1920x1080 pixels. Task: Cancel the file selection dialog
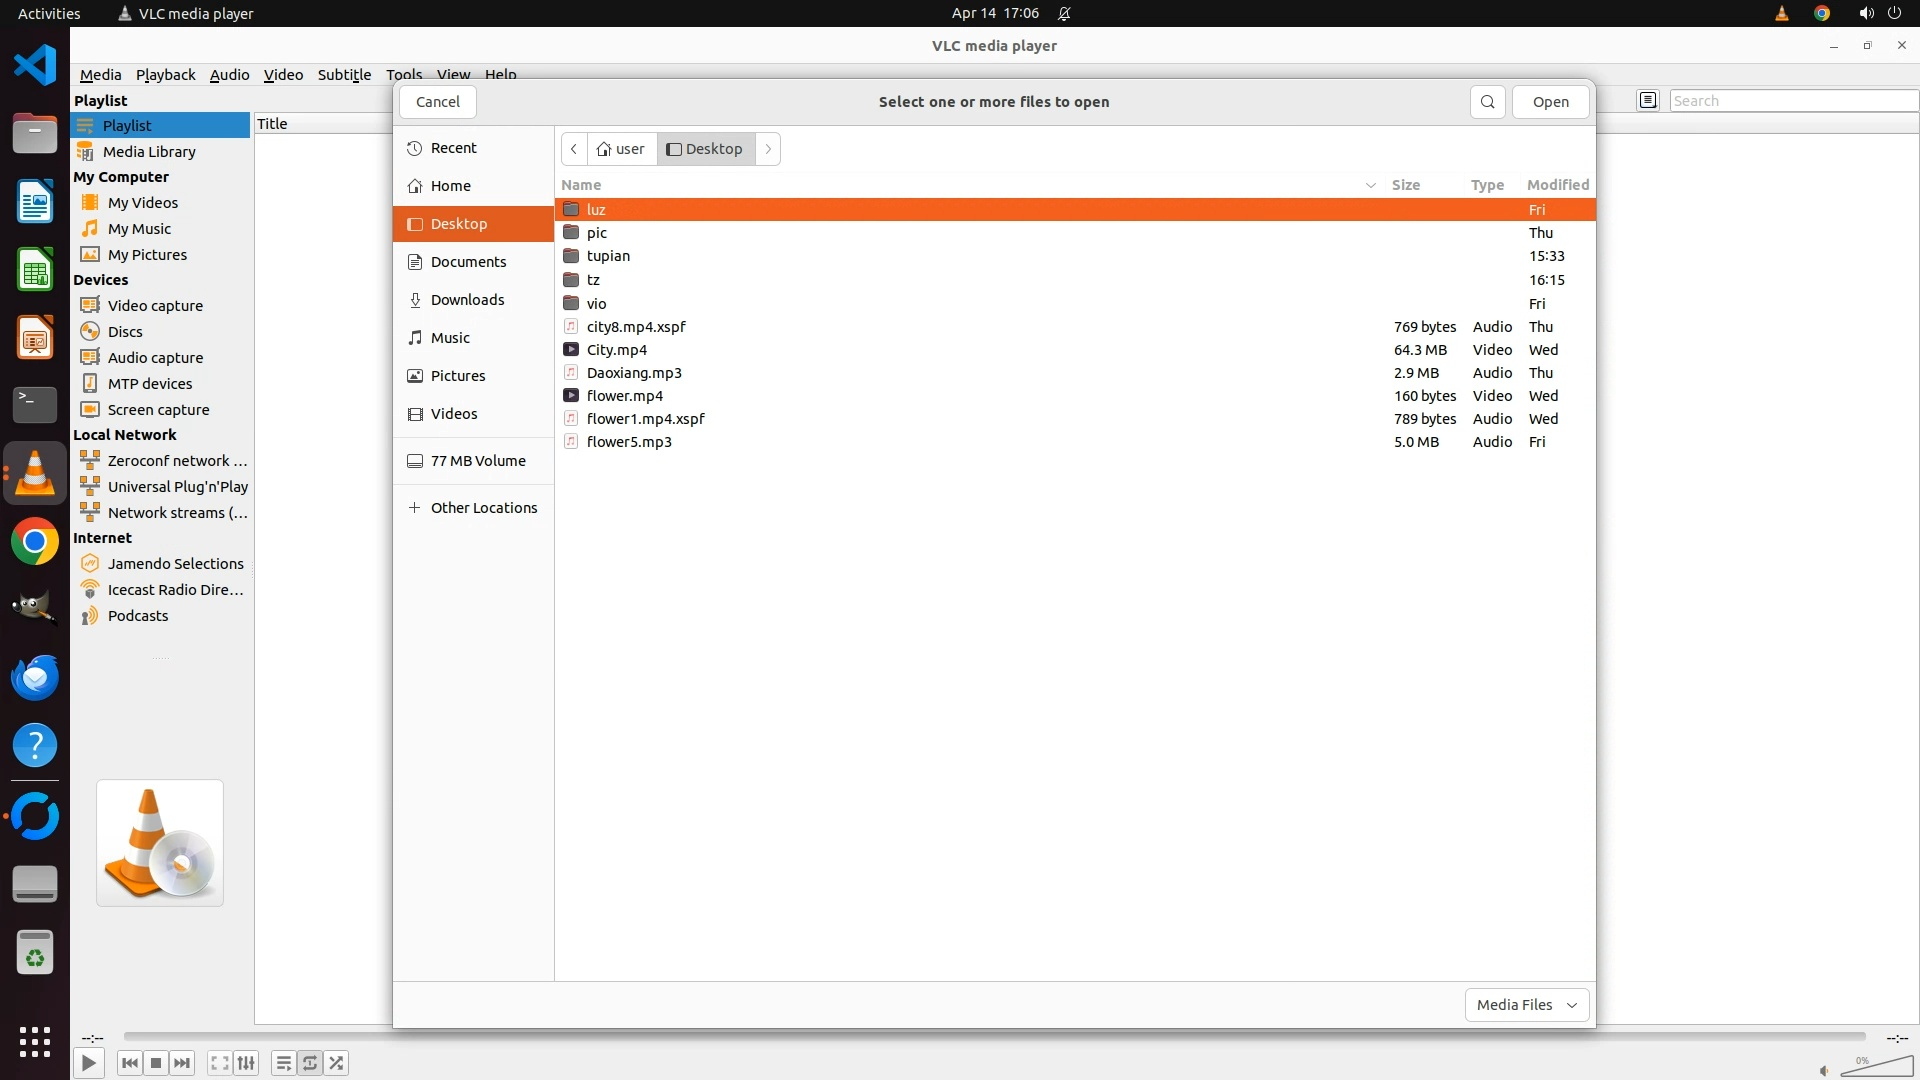click(437, 102)
